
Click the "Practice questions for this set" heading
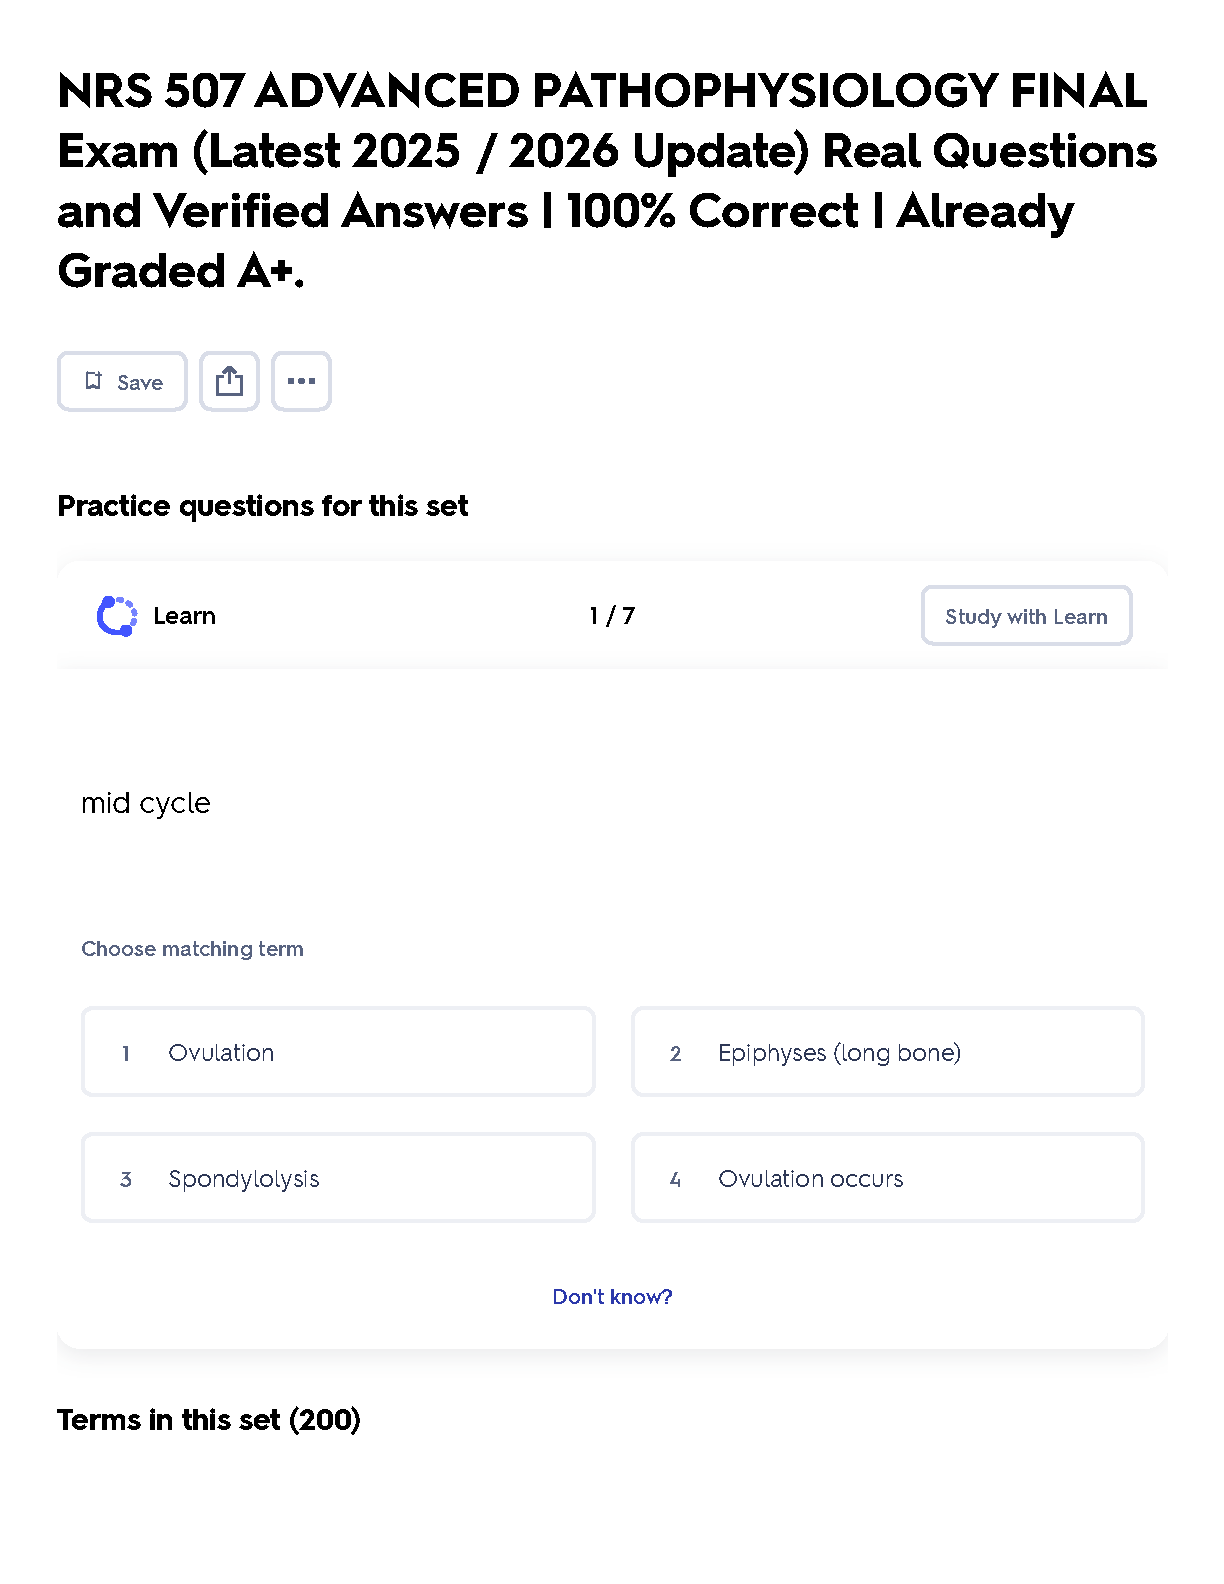pos(262,506)
